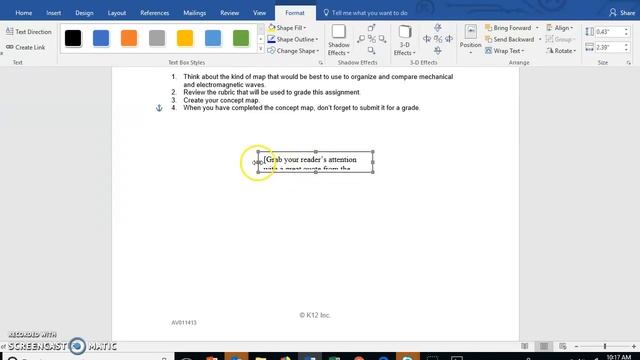This screenshot has width=640, height=360.
Task: Select the gold text box style
Action: pos(185,38)
